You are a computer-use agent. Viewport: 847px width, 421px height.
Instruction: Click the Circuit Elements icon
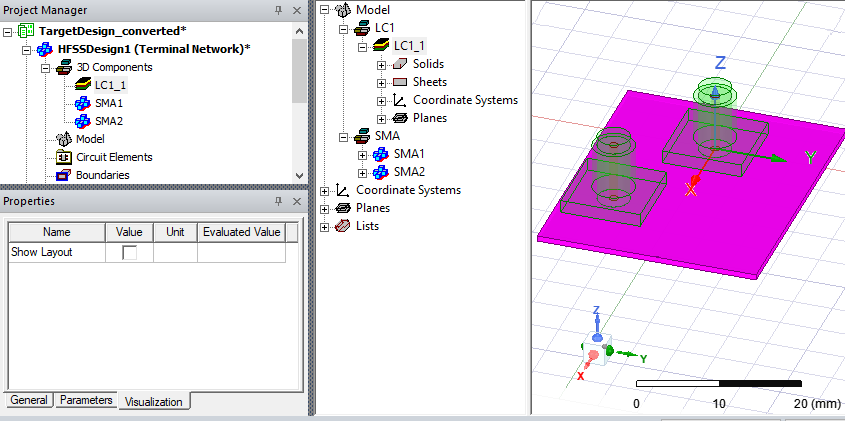pos(64,157)
